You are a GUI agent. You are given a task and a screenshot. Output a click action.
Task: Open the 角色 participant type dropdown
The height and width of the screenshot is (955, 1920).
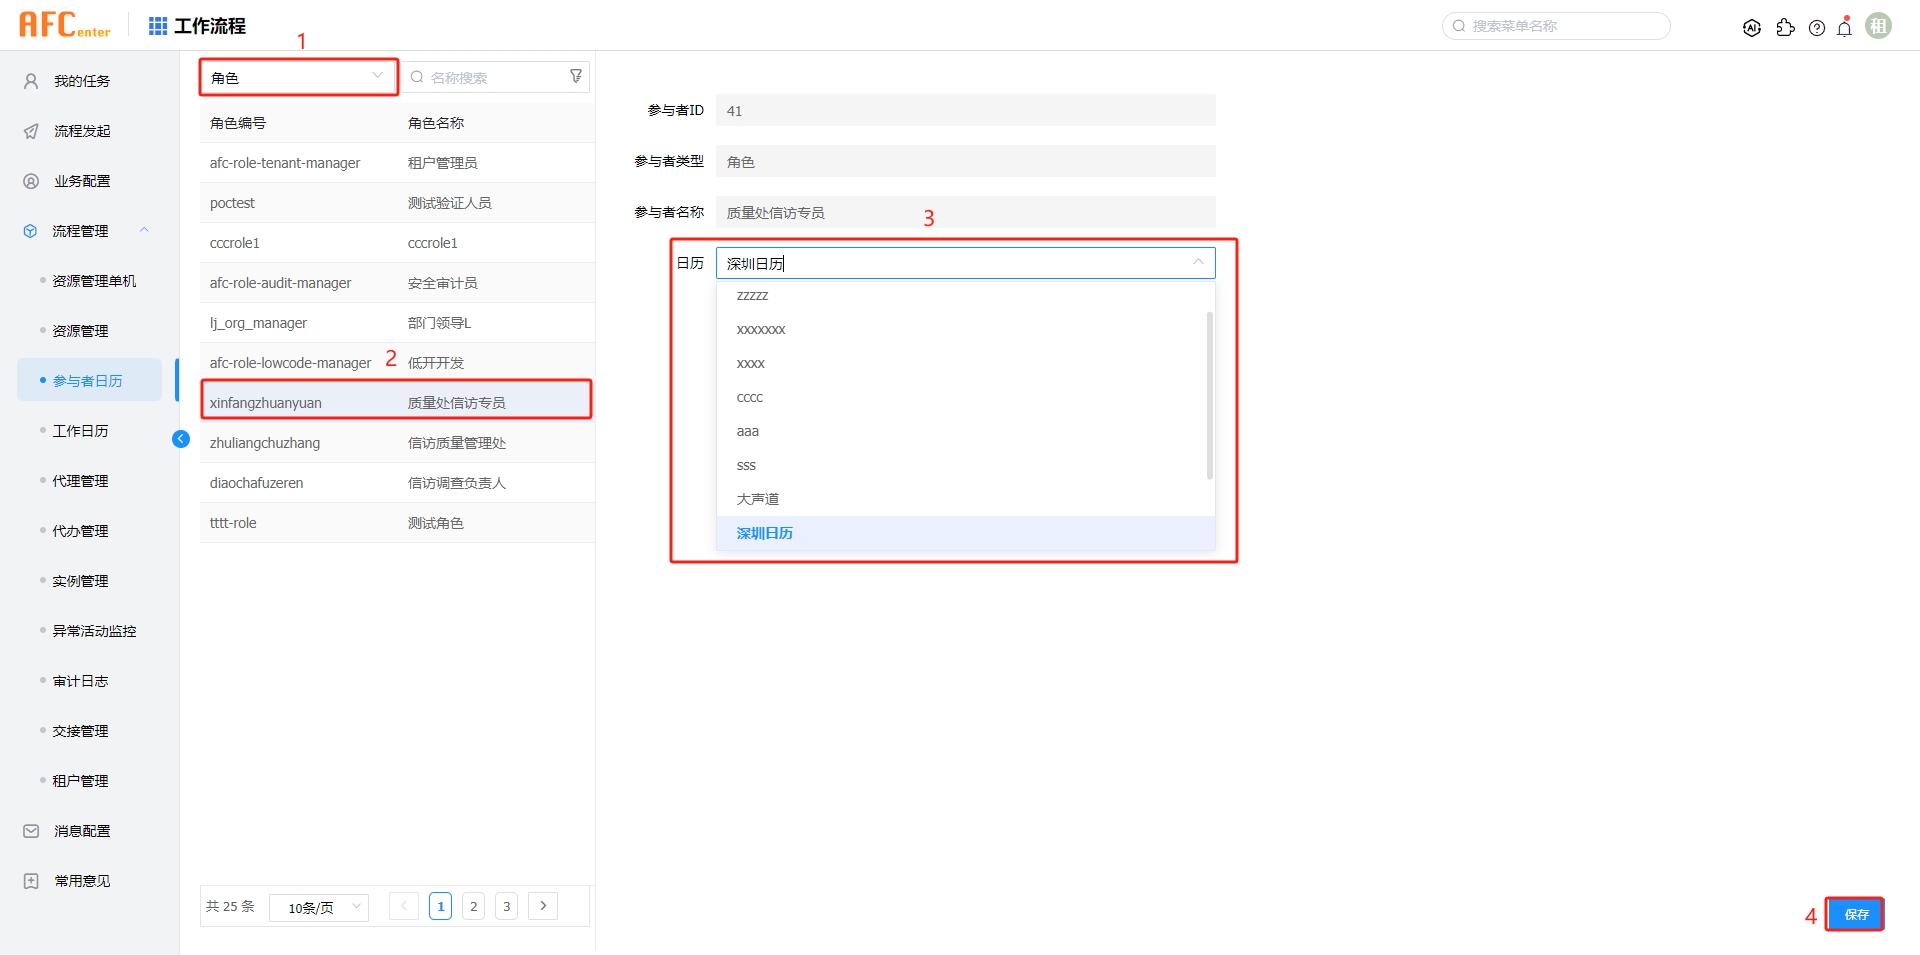coord(298,77)
